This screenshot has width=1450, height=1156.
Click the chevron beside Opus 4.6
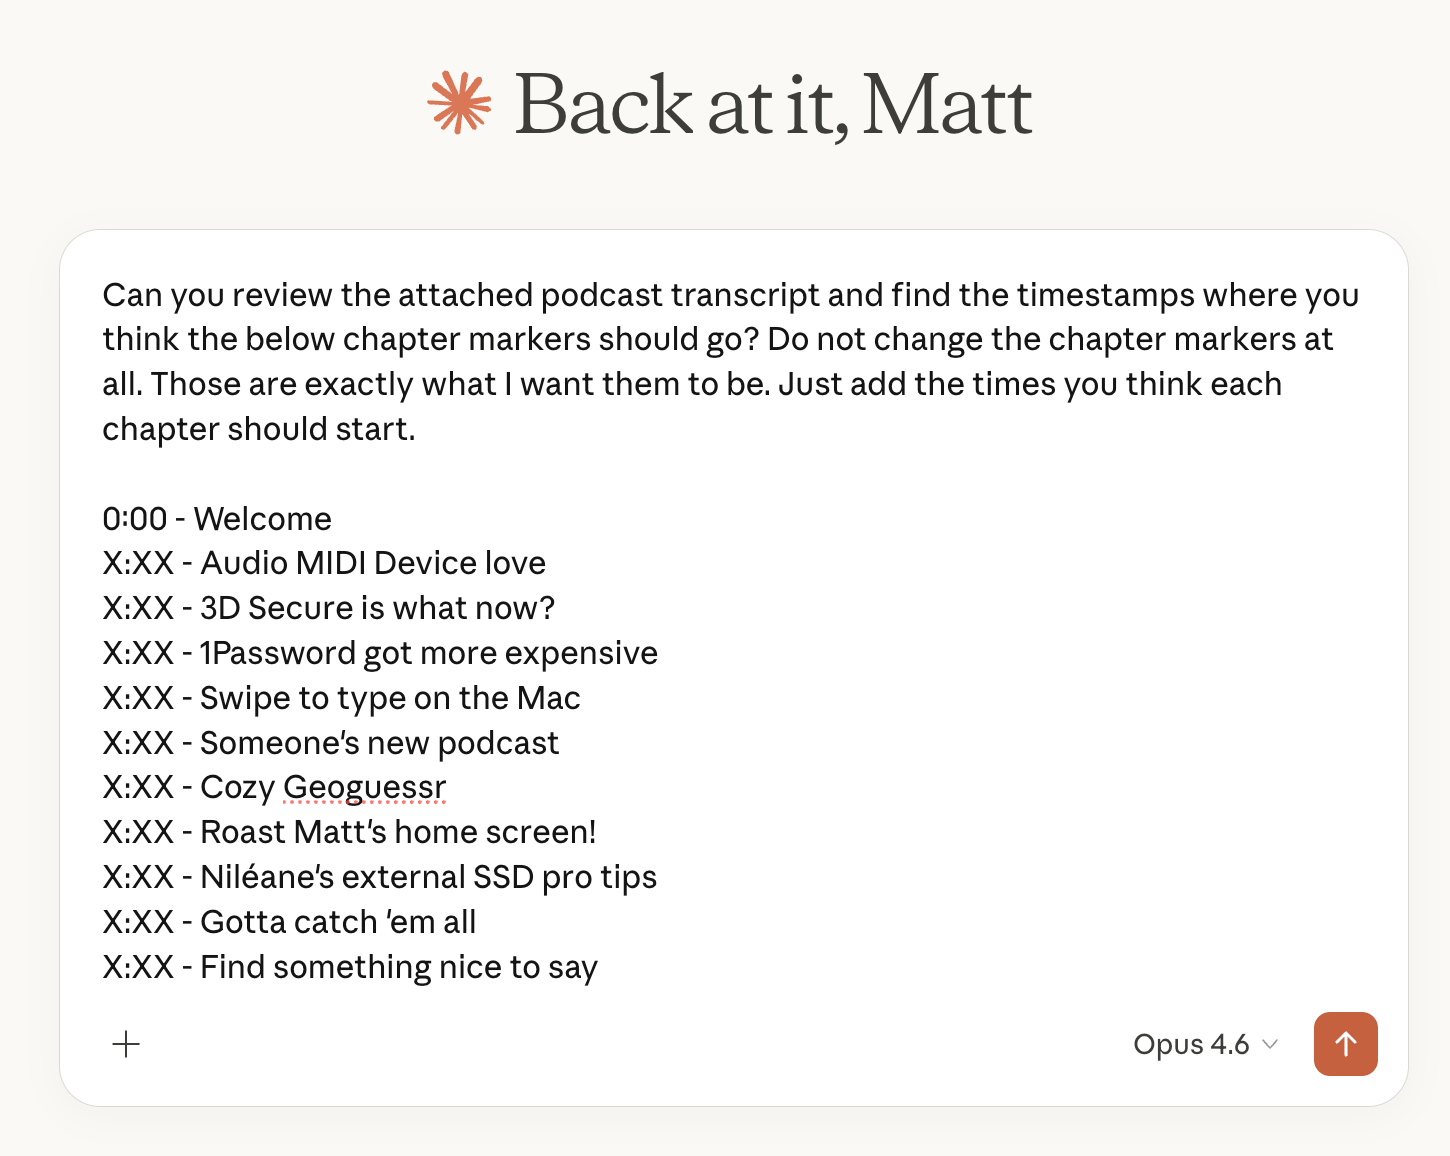click(x=1270, y=1044)
